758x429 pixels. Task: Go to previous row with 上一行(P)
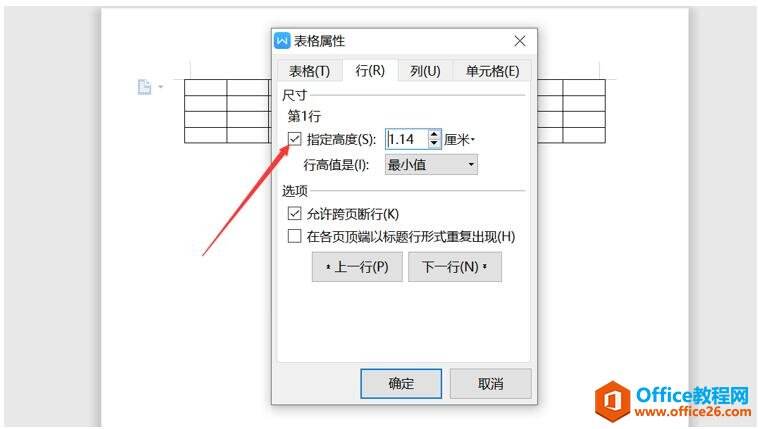(357, 266)
